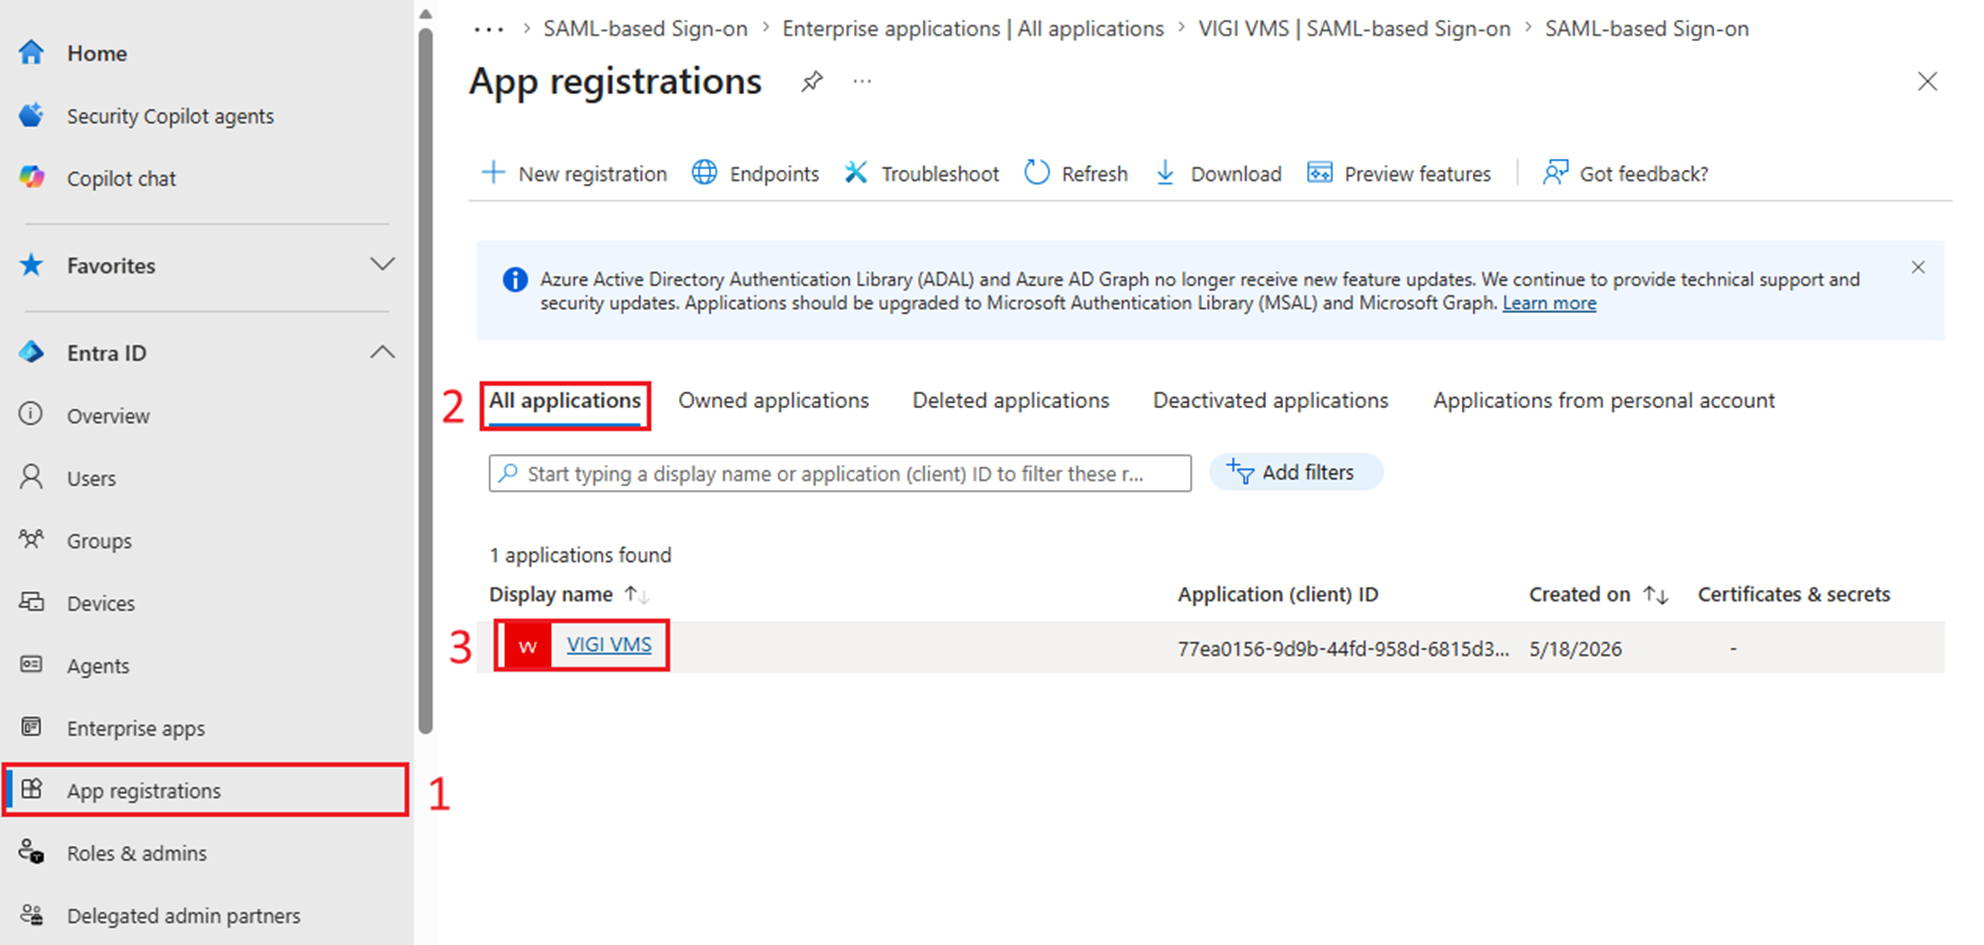Image resolution: width=1984 pixels, height=945 pixels.
Task: Open the Users page
Action: [91, 478]
